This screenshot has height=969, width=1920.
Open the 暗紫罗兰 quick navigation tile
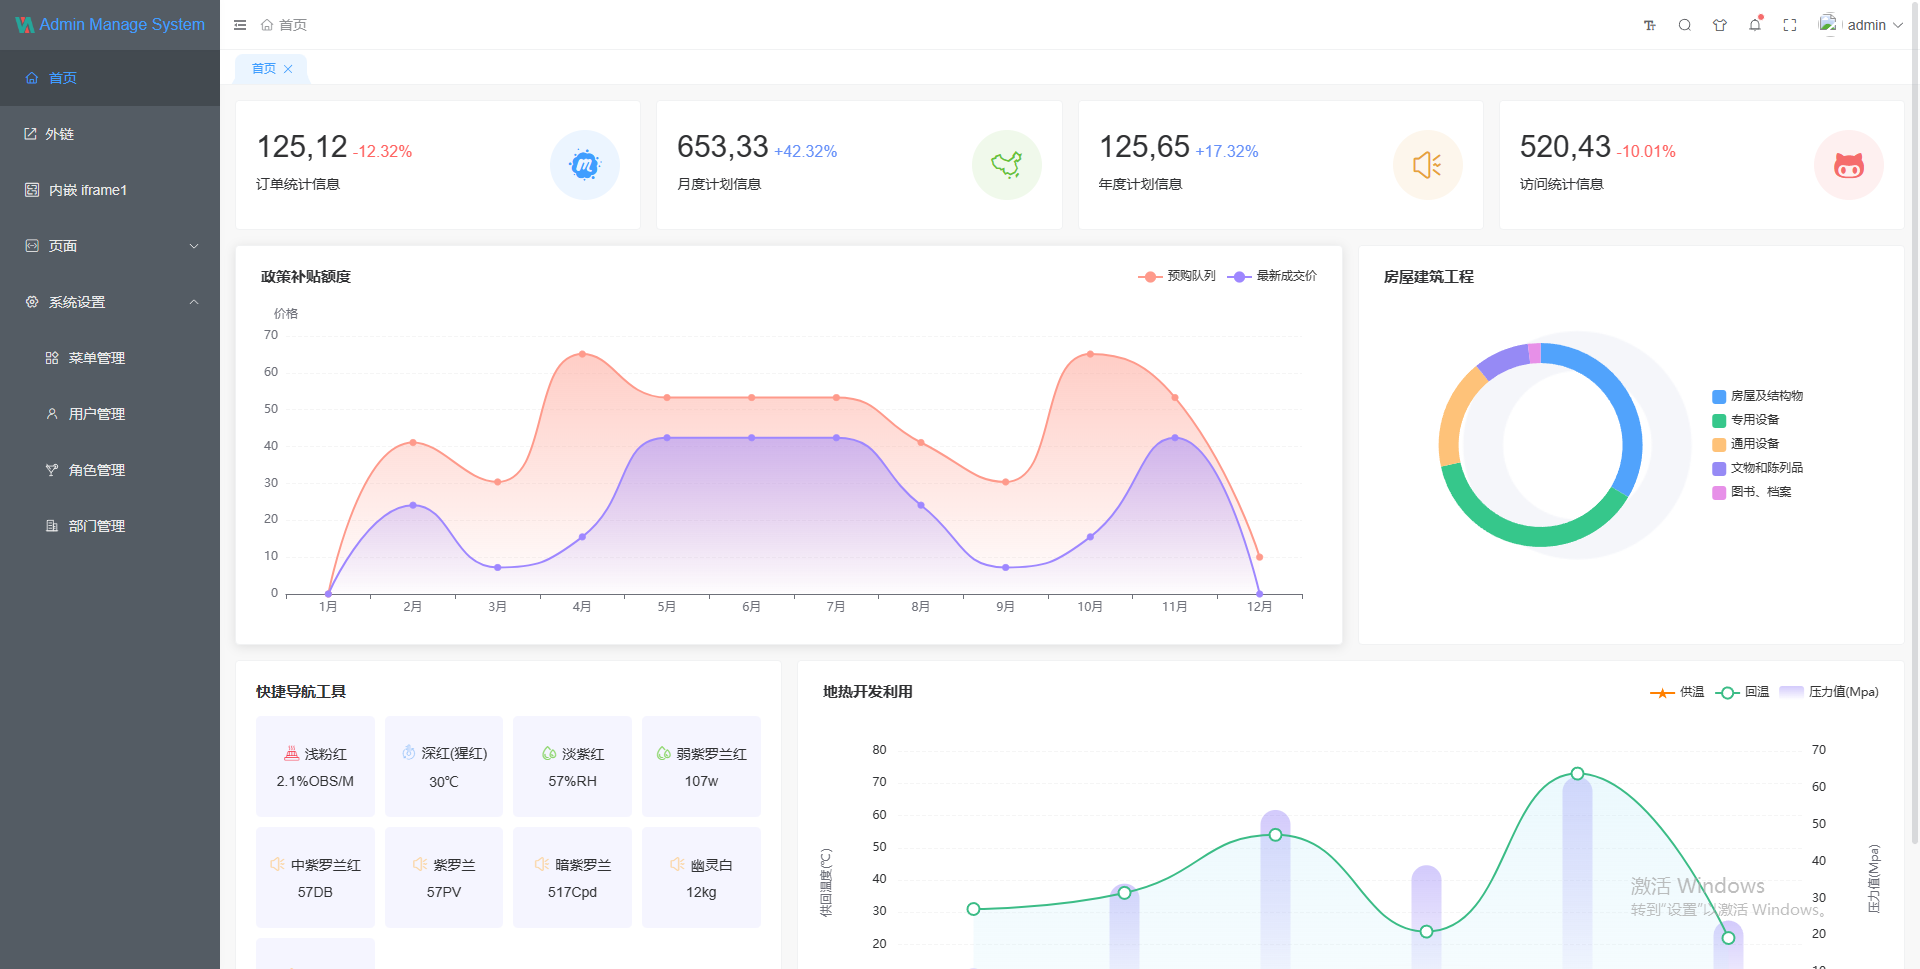click(572, 878)
